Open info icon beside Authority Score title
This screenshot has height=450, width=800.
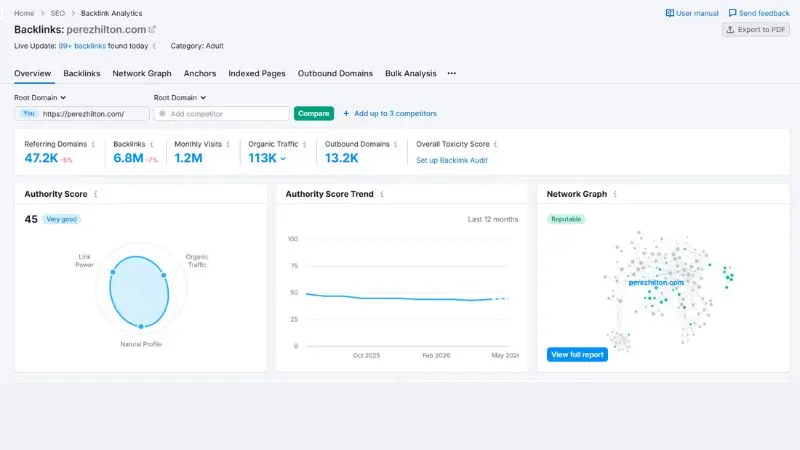pyautogui.click(x=95, y=194)
